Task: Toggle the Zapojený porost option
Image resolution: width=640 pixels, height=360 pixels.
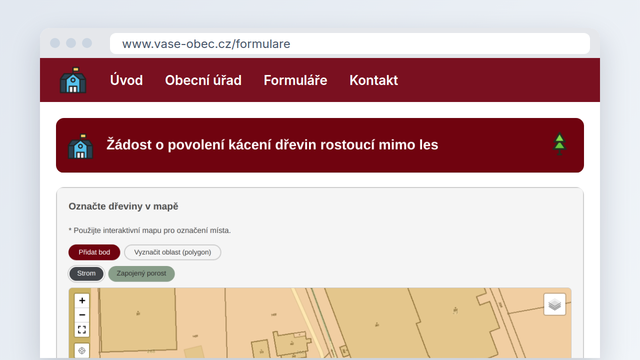Action: pos(141,273)
